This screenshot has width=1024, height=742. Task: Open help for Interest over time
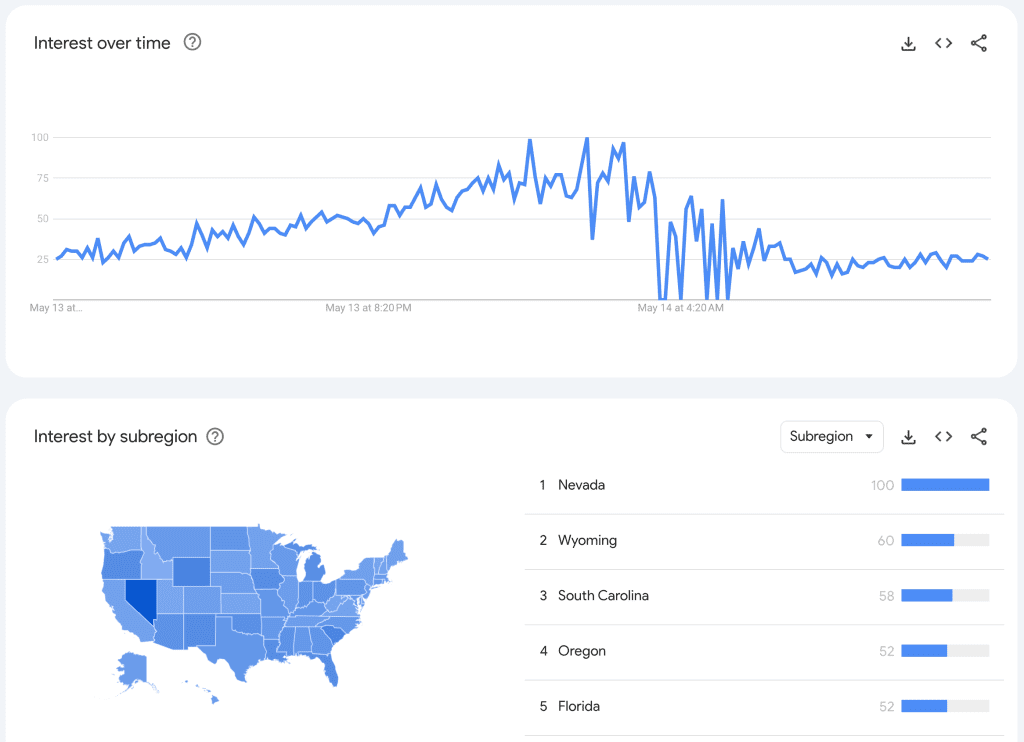193,42
